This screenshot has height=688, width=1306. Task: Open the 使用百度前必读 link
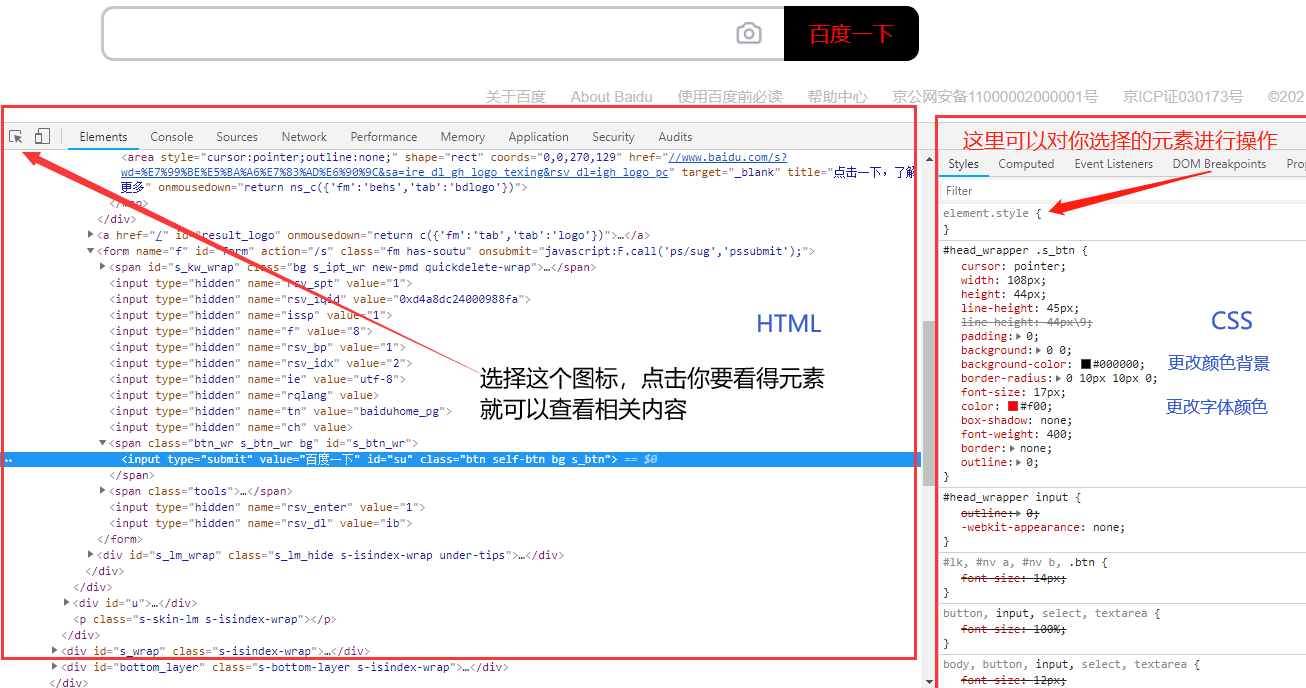pos(730,97)
